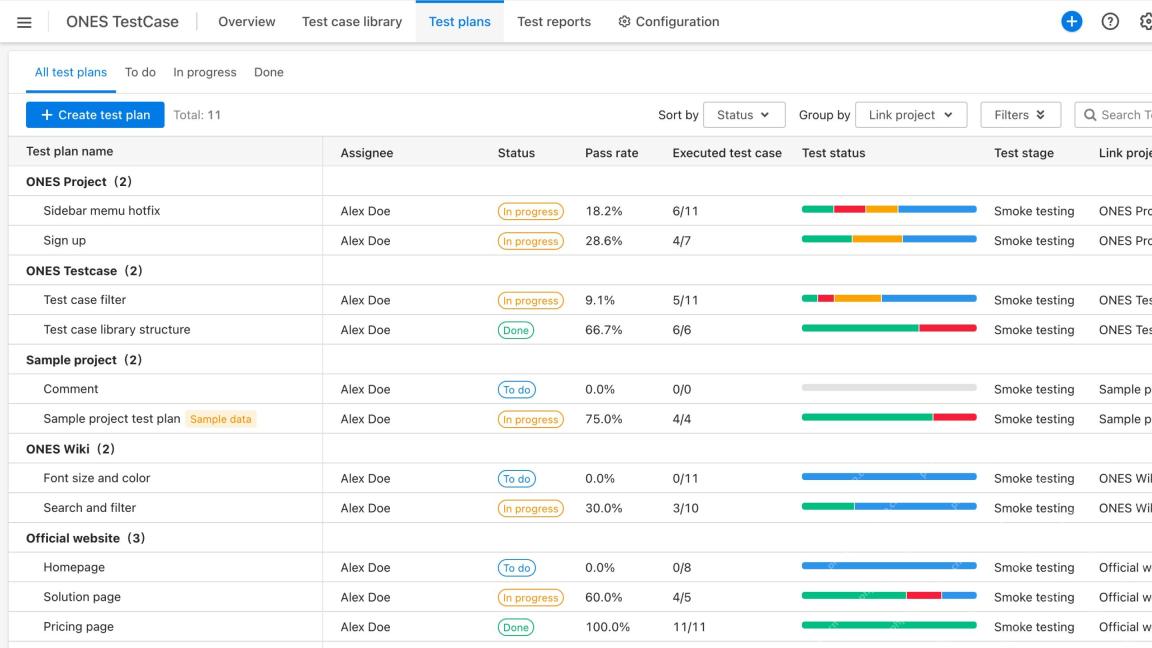The image size is (1152, 648).
Task: Click Create test plan button
Action: [x=95, y=115]
